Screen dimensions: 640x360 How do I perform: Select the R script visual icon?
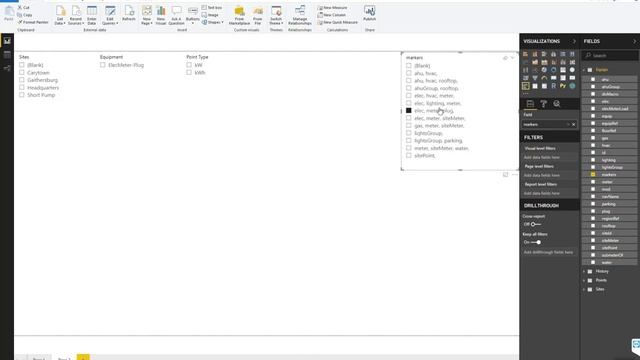click(x=553, y=86)
